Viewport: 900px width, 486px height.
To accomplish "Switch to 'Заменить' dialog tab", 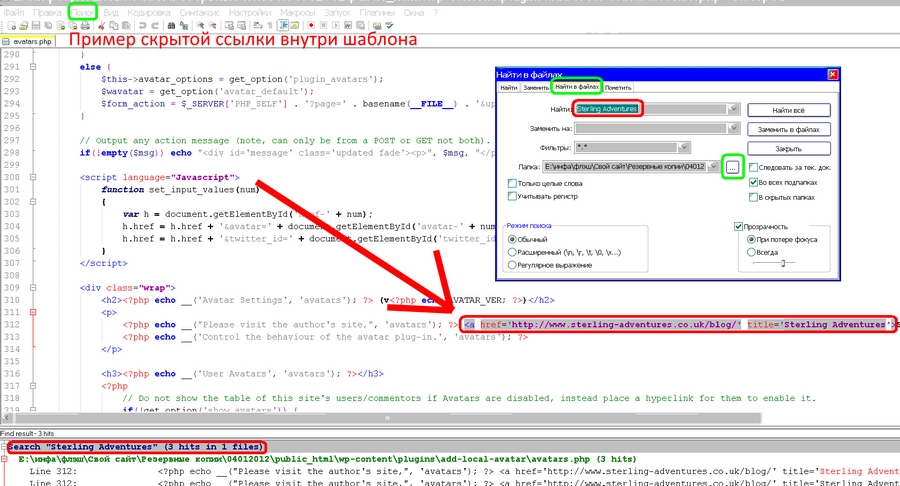I will coord(536,87).
